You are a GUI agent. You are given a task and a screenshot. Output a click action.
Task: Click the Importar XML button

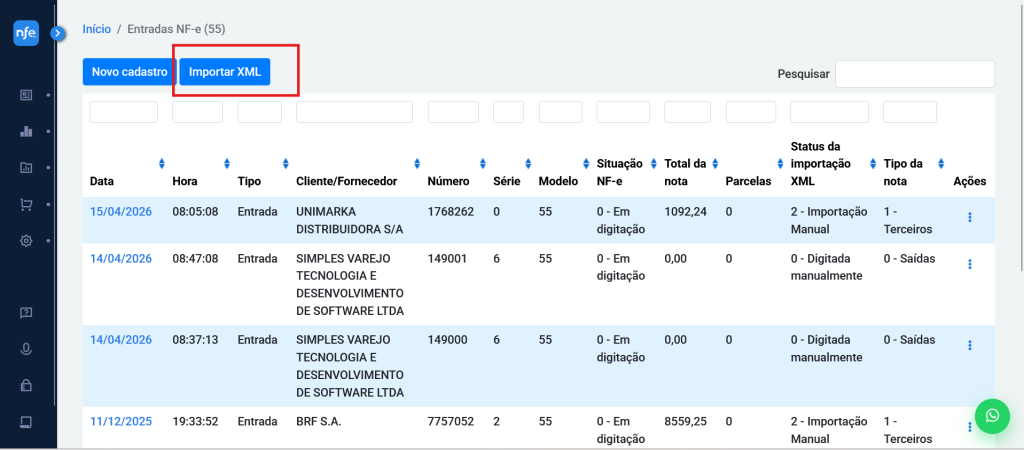(x=225, y=72)
